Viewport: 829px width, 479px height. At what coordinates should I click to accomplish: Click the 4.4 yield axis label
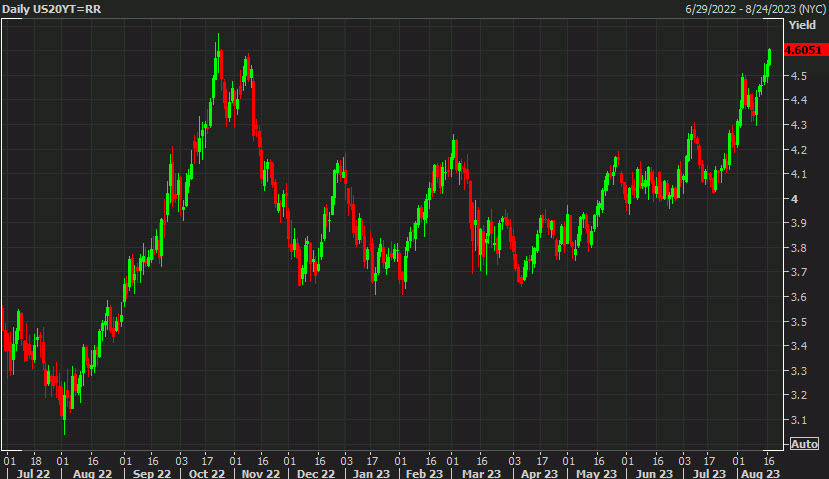798,100
